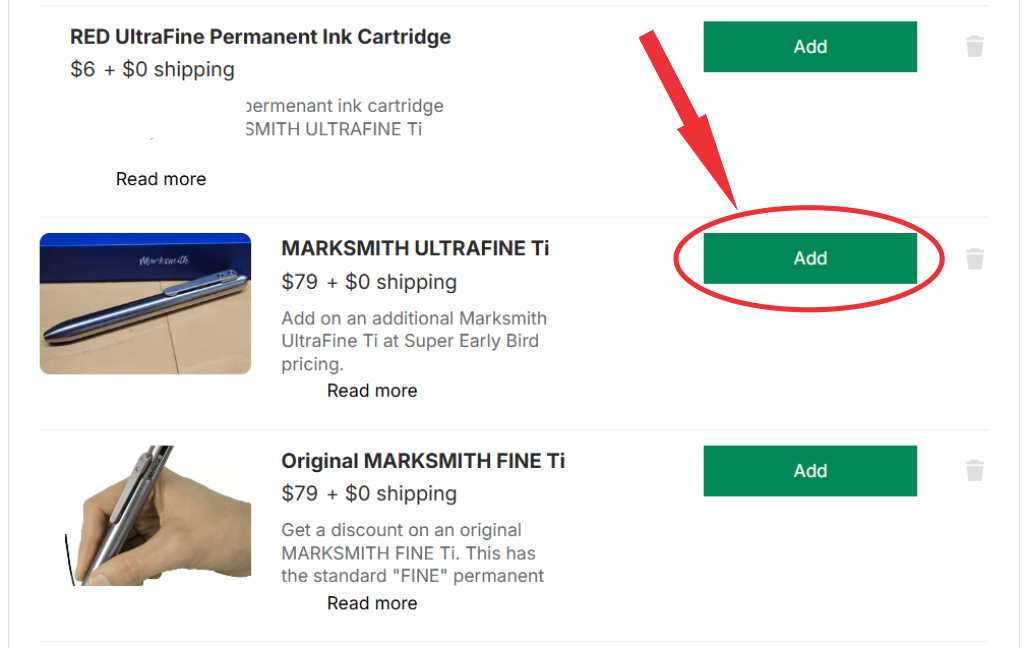Screen dimensions: 1024x648
Task: Select the RED UltraFine Permanent Ink Cartridge title
Action: [259, 36]
